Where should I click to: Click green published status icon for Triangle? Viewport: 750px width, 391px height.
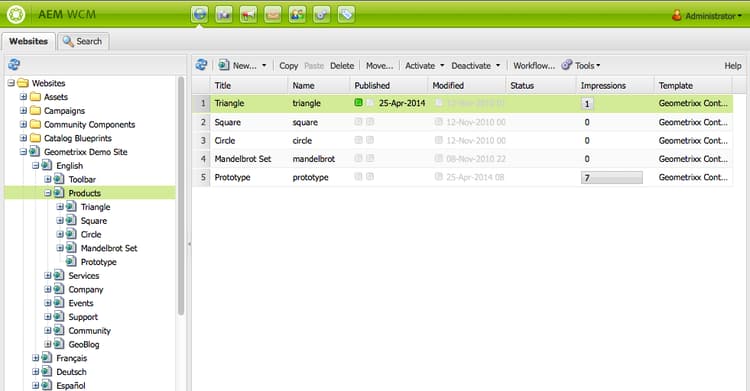coord(358,102)
